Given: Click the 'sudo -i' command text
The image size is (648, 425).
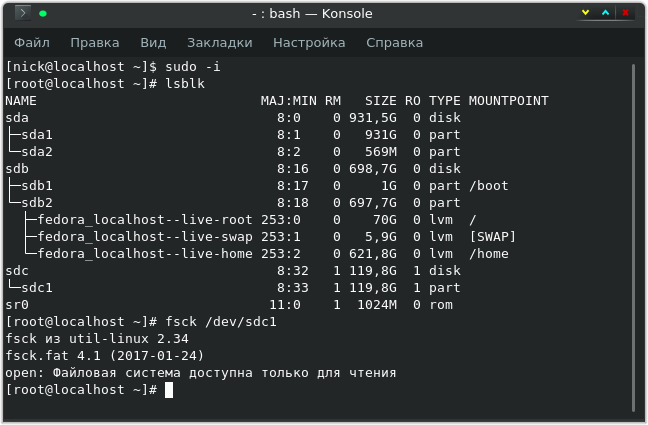Looking at the screenshot, I should click(x=193, y=67).
